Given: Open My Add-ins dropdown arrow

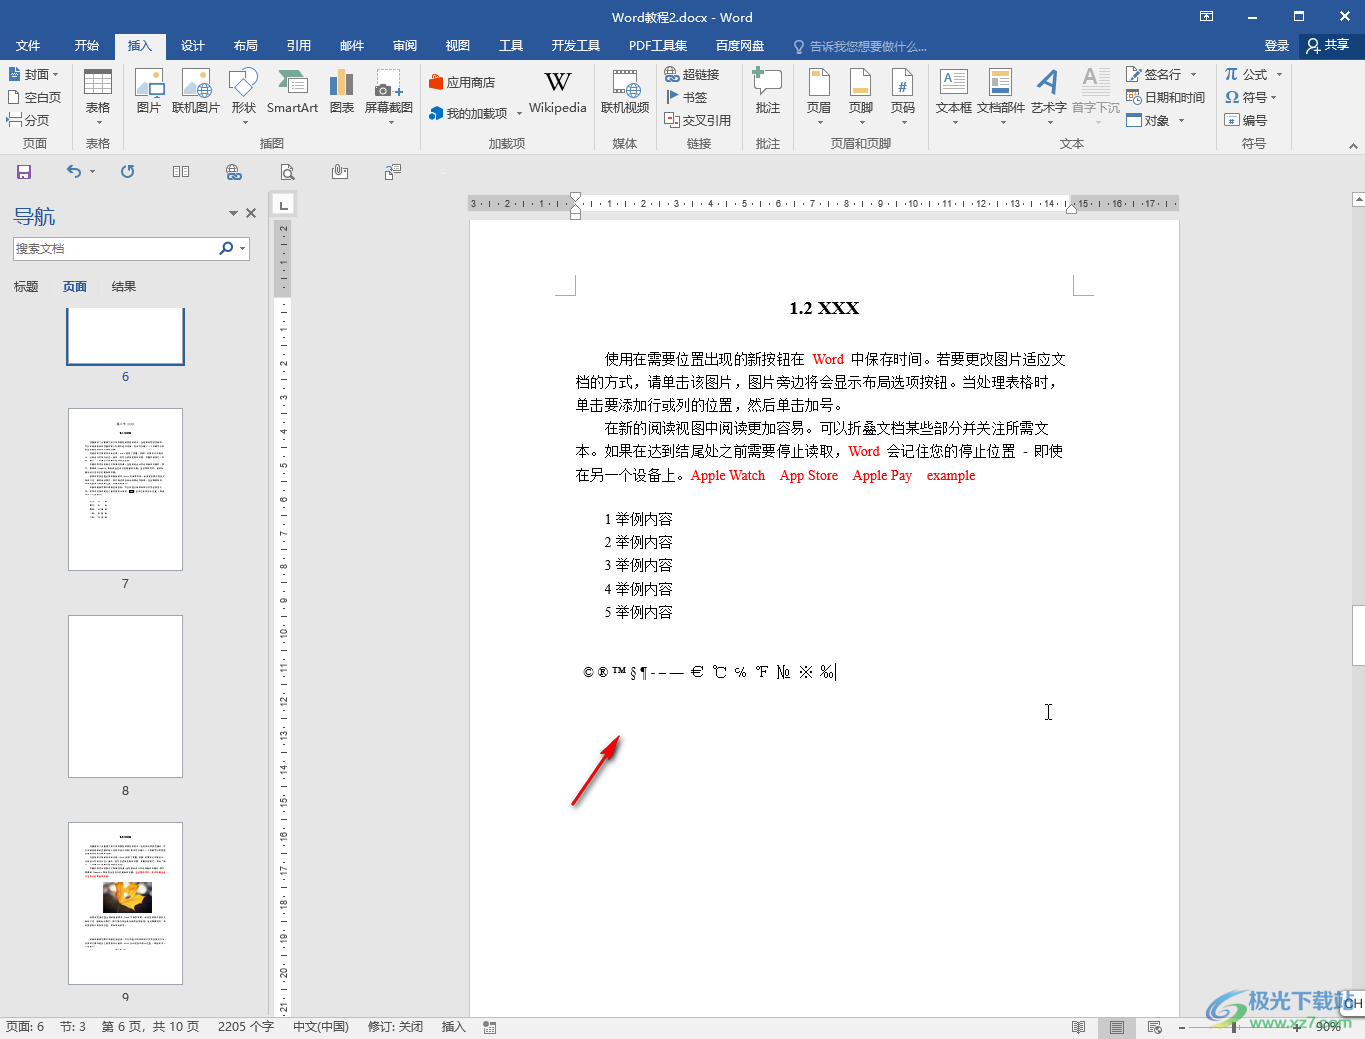Looking at the screenshot, I should point(519,114).
